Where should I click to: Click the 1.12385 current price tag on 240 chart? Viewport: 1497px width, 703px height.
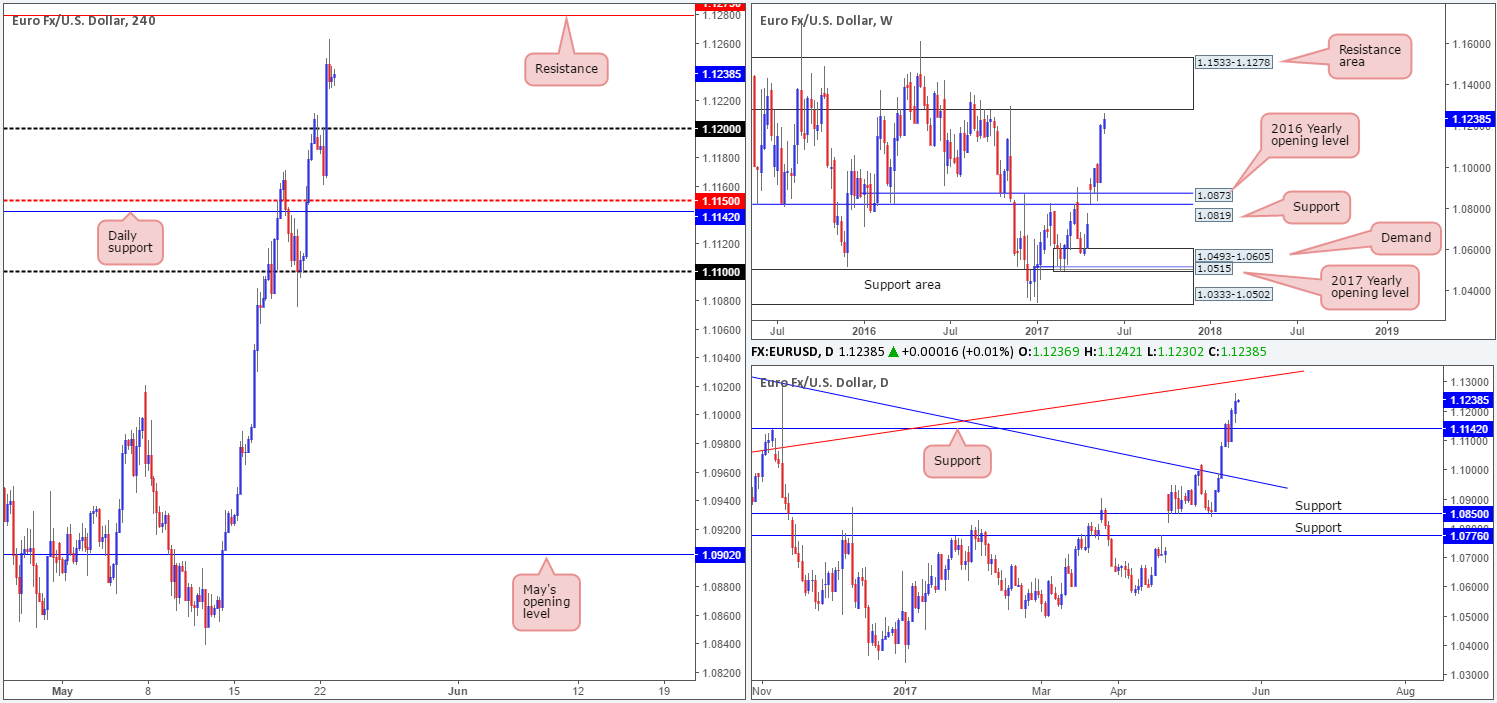tap(719, 73)
